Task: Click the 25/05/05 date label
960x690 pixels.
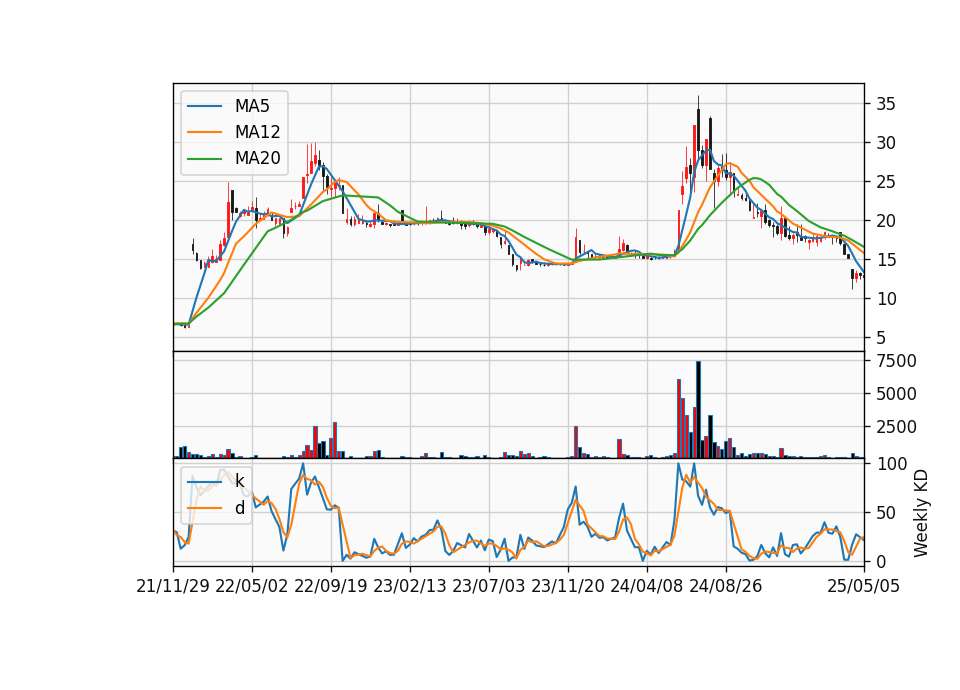Action: click(x=864, y=586)
